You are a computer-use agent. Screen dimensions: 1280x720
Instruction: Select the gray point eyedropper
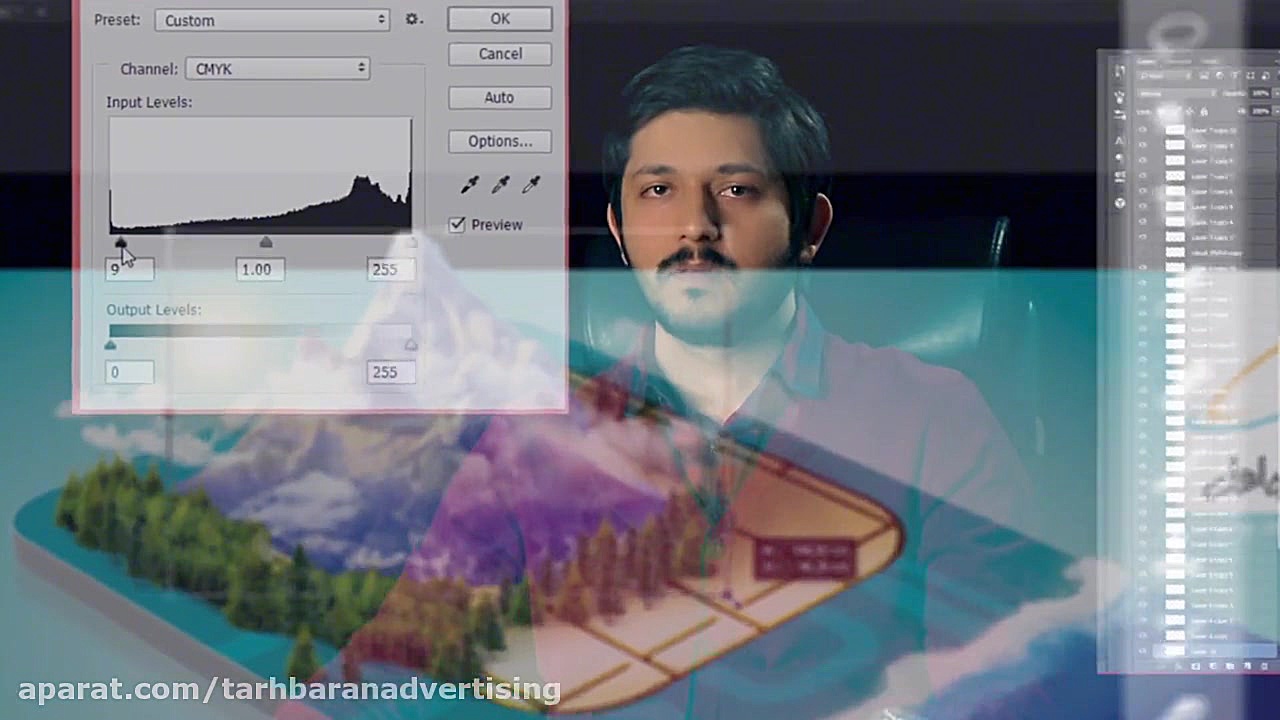point(500,184)
